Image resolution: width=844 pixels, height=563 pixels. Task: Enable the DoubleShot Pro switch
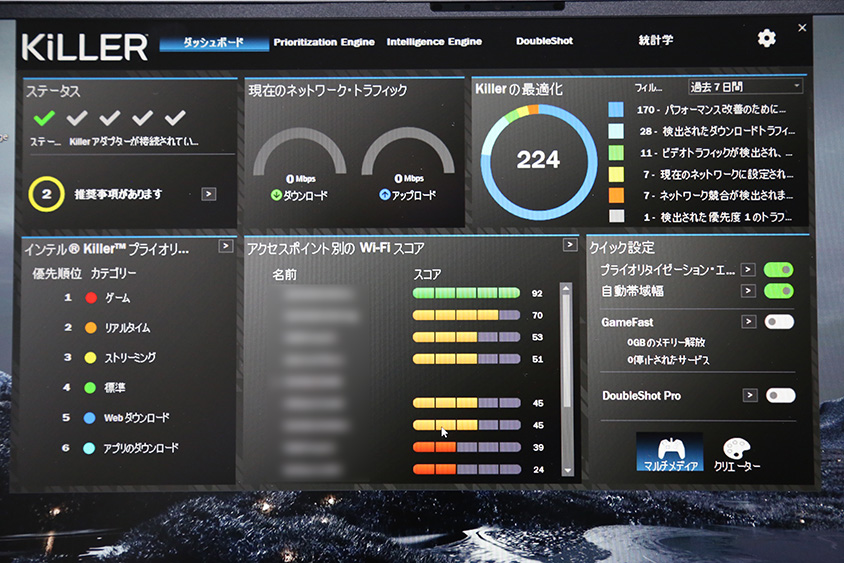coord(780,396)
